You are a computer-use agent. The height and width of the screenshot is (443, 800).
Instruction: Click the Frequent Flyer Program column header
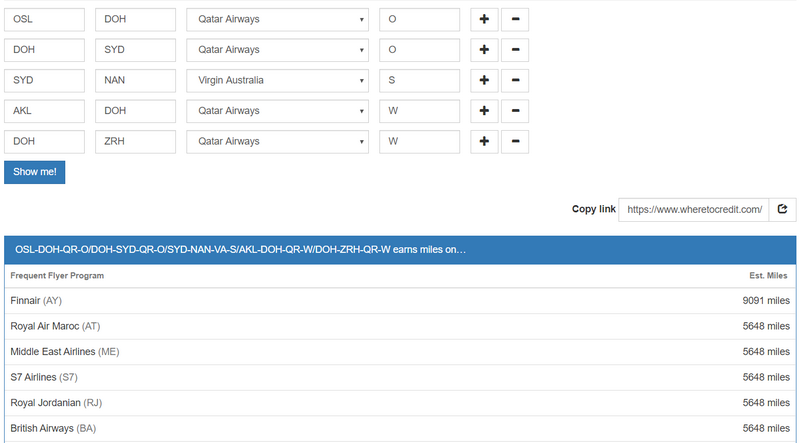point(57,276)
